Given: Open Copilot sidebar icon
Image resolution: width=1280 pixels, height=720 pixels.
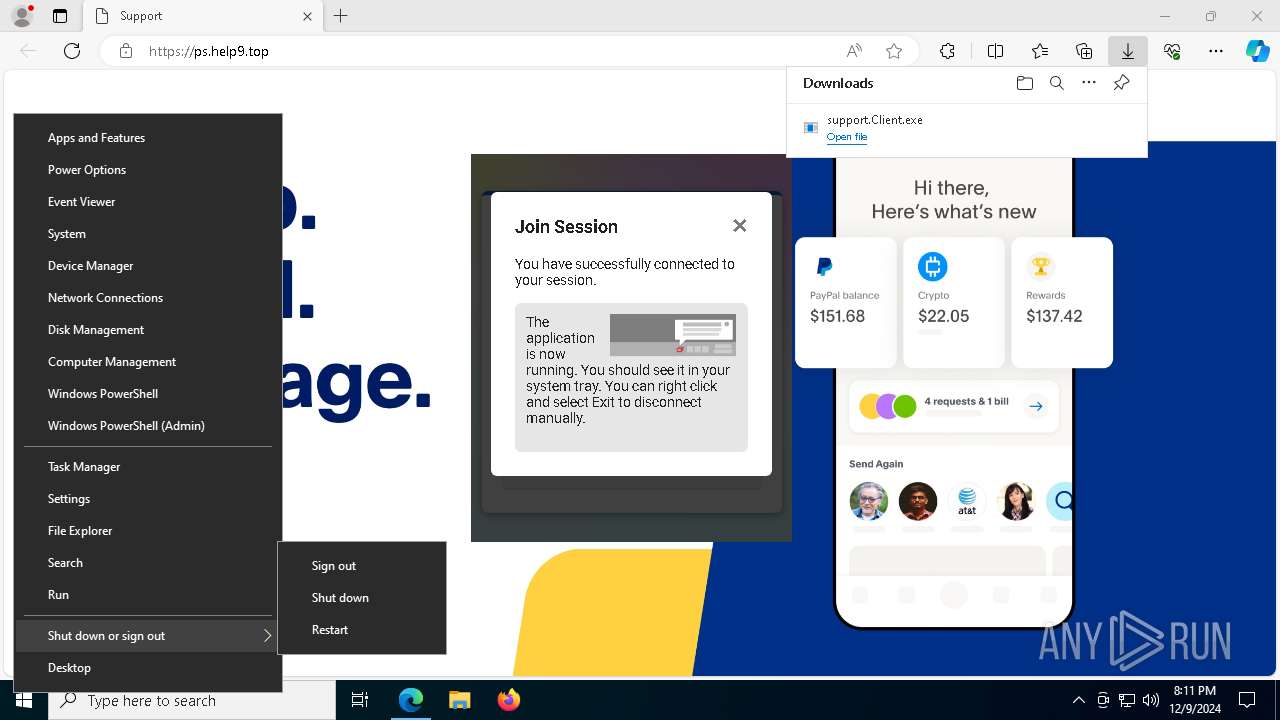Looking at the screenshot, I should pos(1257,51).
